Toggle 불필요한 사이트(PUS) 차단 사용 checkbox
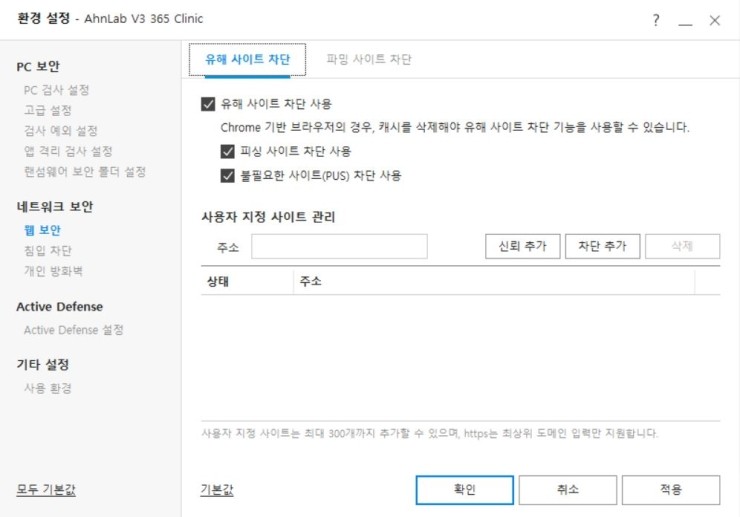The height and width of the screenshot is (517, 740). [x=227, y=176]
